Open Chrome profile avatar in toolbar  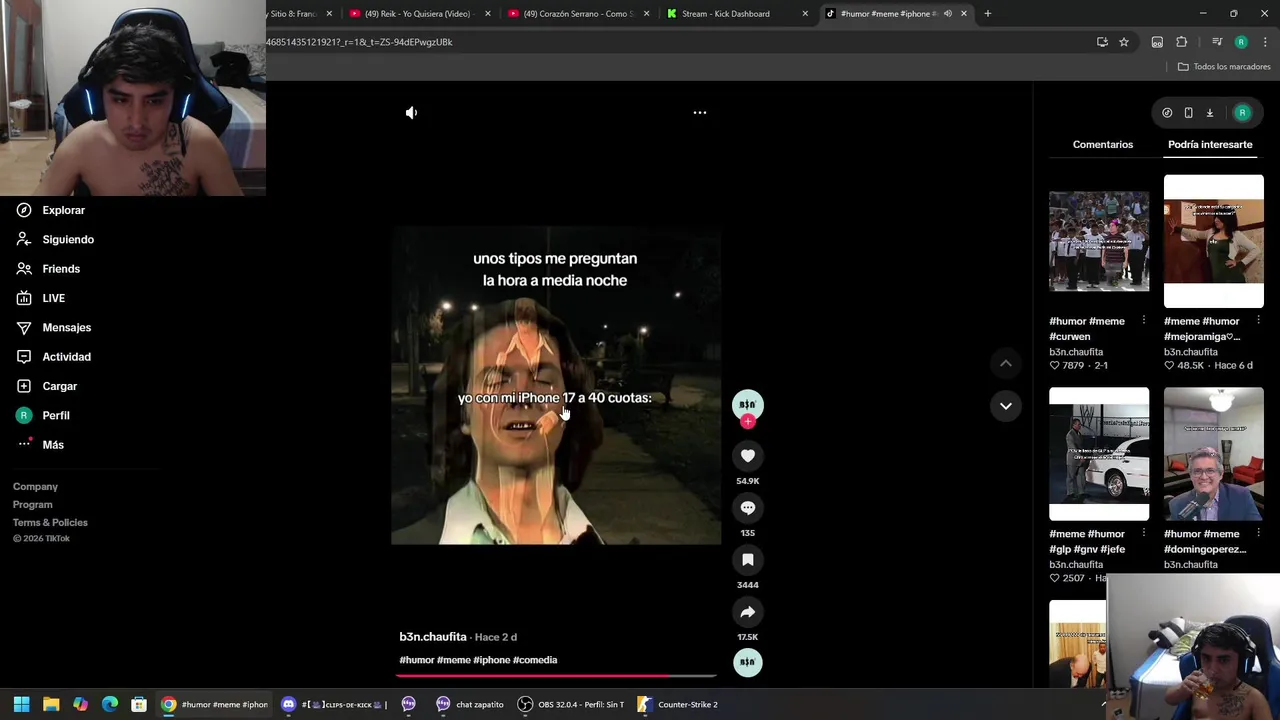coord(1241,42)
